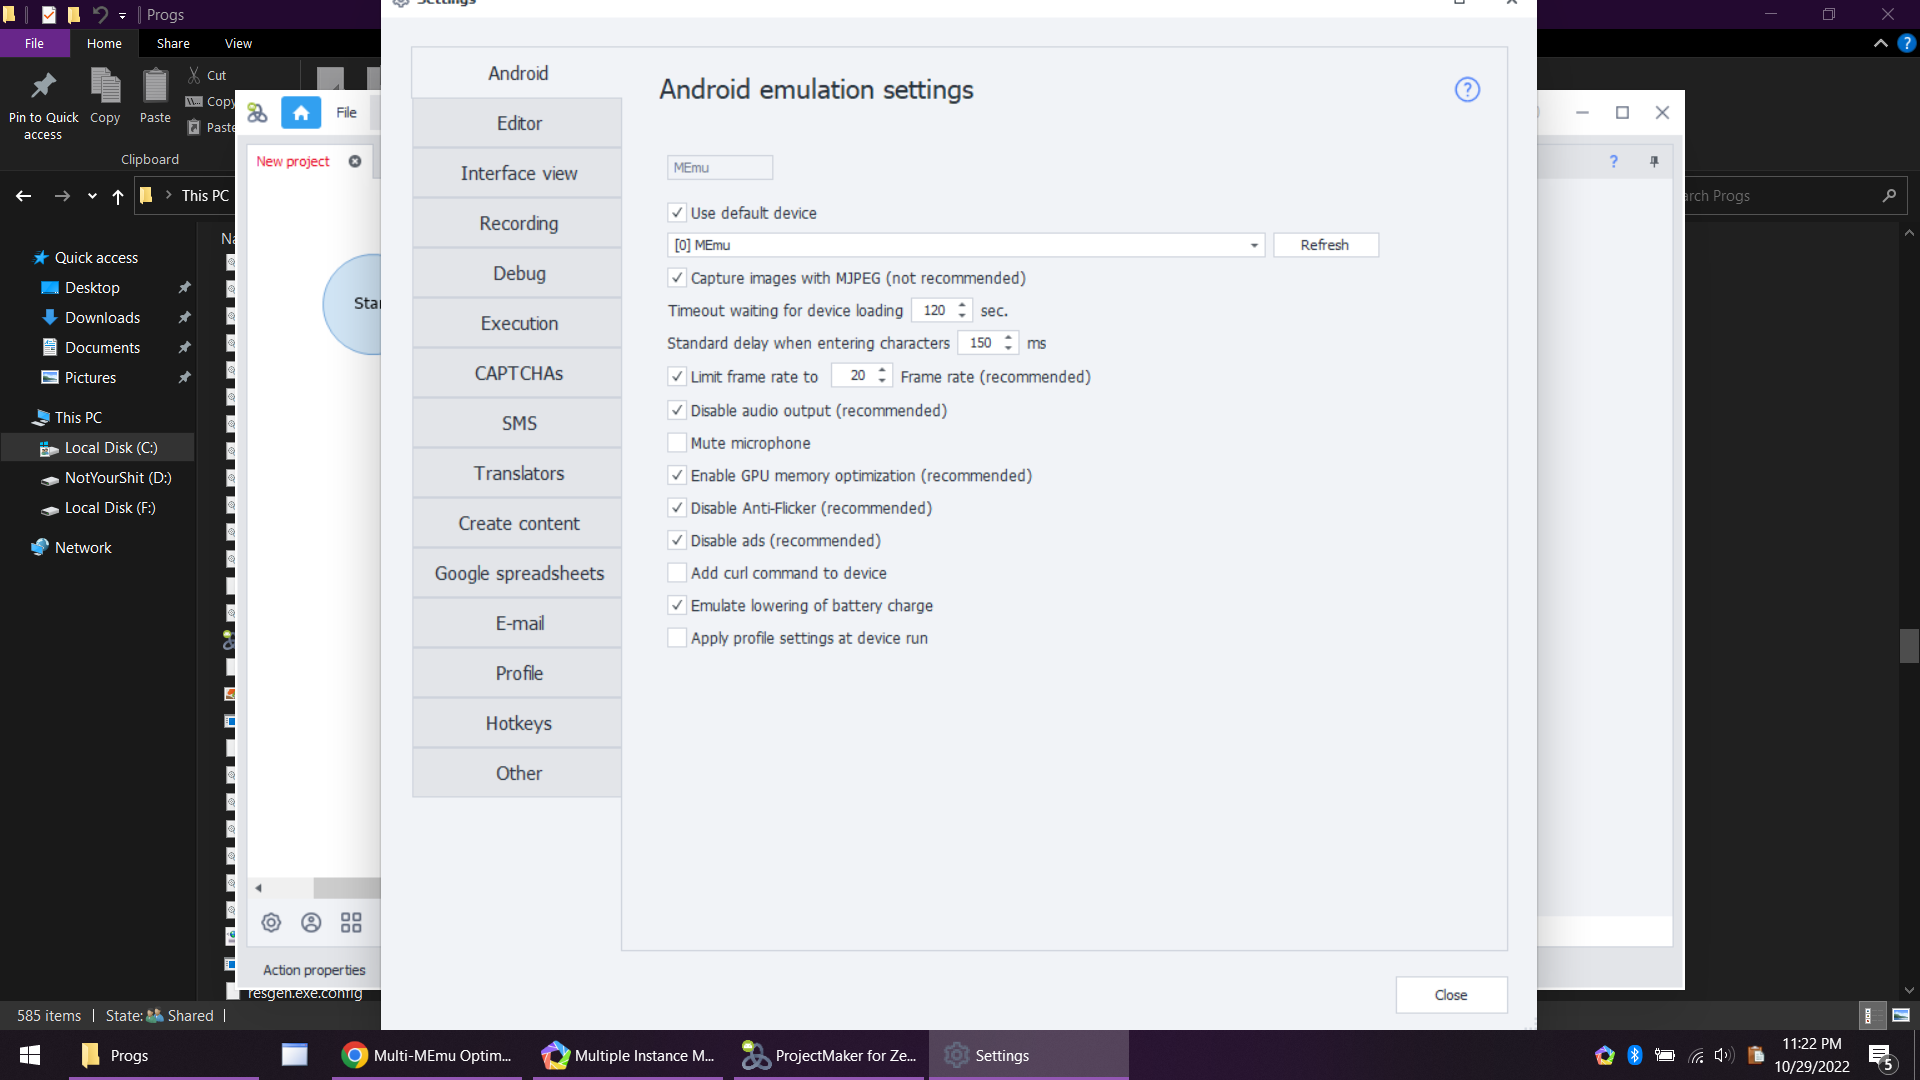Click the four-squares grid icon
This screenshot has width=1920, height=1080.
coord(351,923)
